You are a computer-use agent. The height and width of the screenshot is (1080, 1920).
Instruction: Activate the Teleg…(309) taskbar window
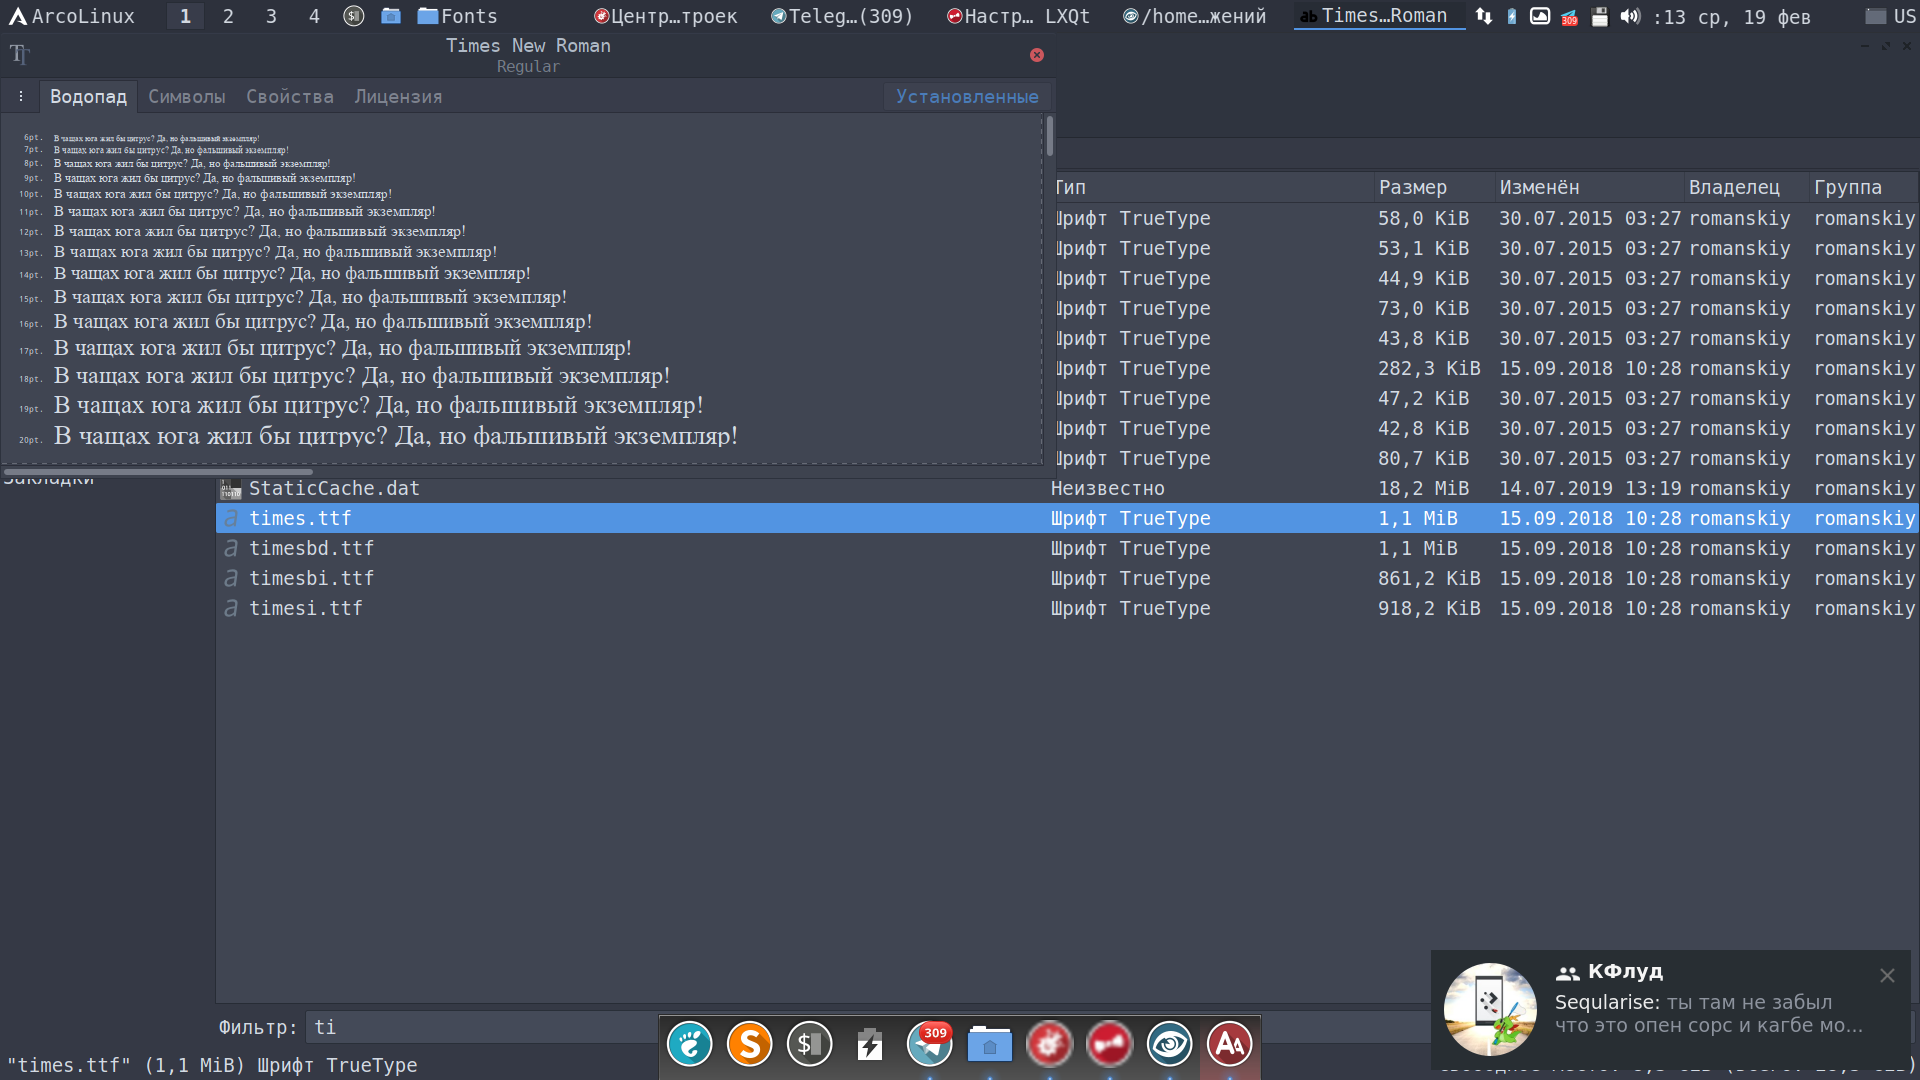coord(841,16)
